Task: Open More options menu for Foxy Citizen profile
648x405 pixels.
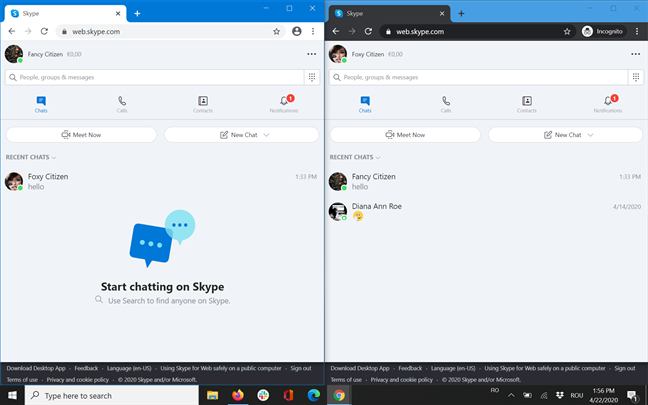Action: click(x=636, y=54)
